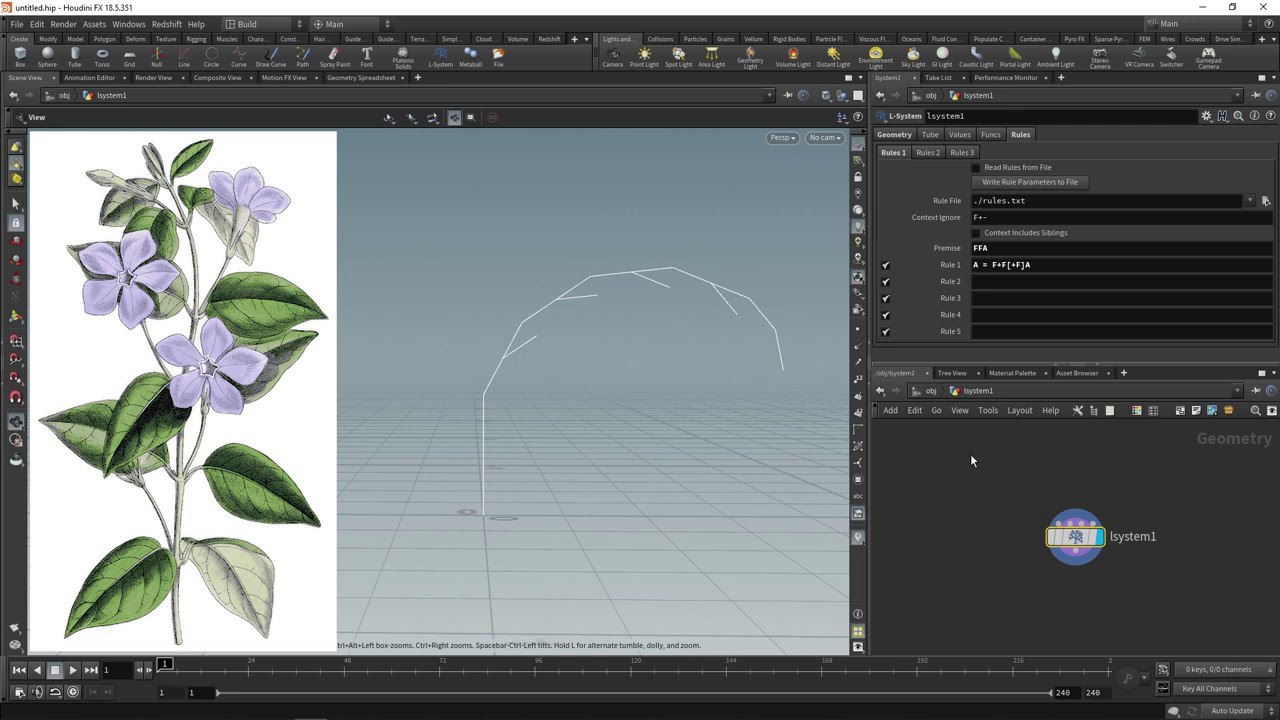
Task: Select the L-System shelf tool
Action: tap(441, 57)
